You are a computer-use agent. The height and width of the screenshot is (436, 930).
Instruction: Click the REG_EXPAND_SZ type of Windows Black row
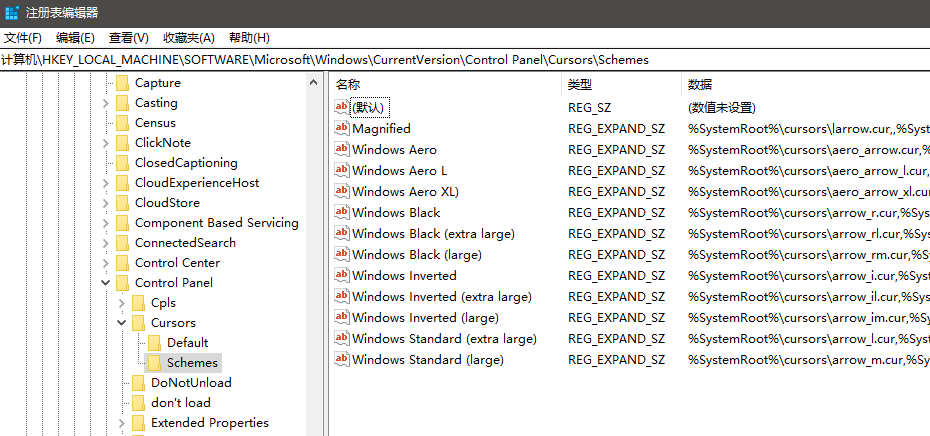pyautogui.click(x=616, y=212)
